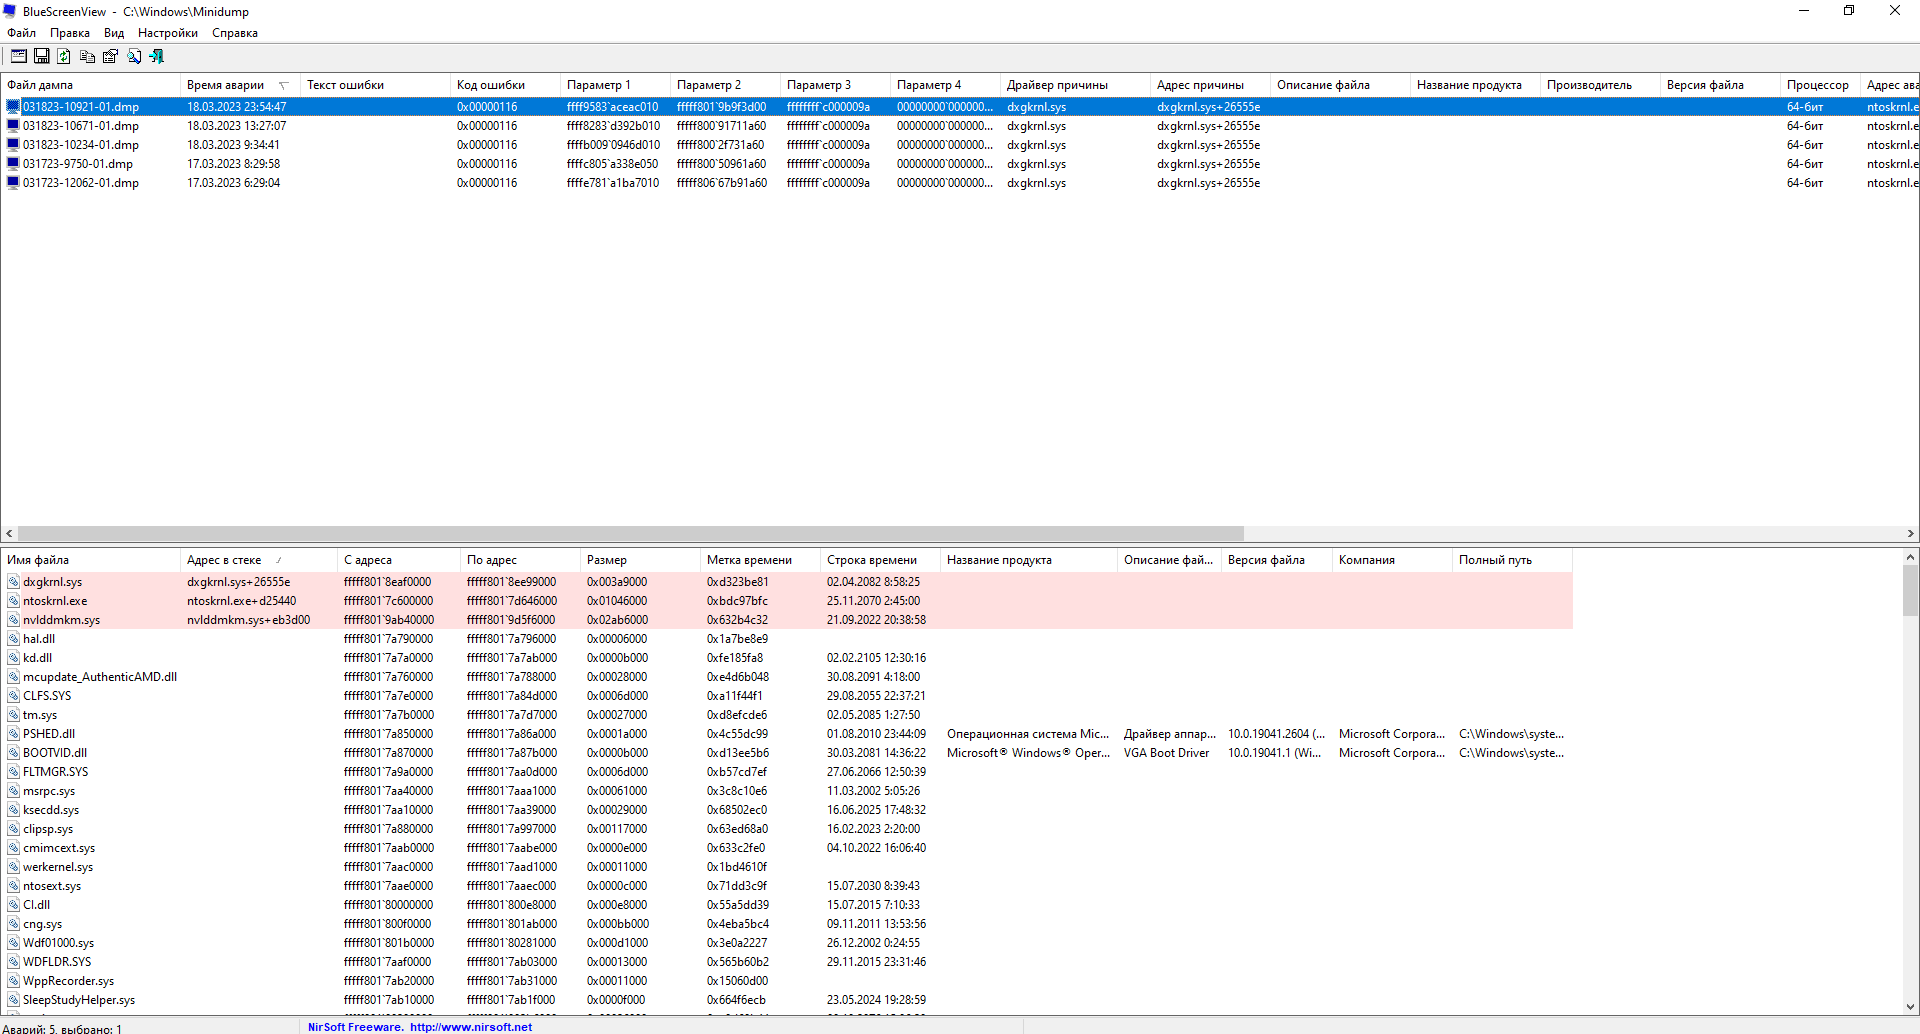Open the Правка menu
Image resolution: width=1920 pixels, height=1034 pixels.
click(70, 33)
